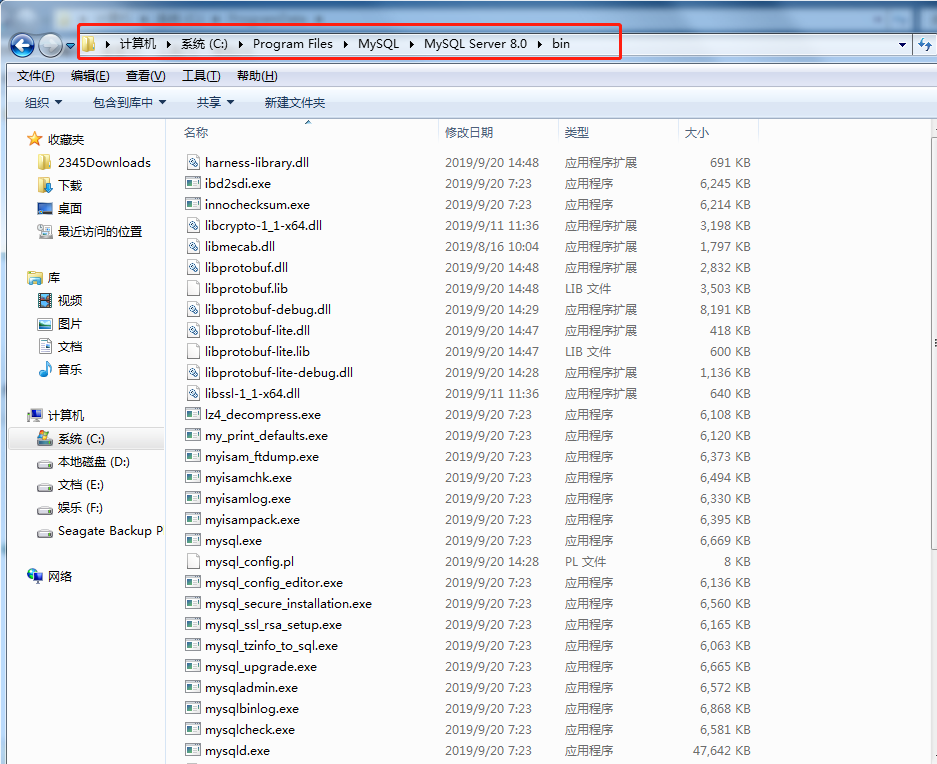The image size is (937, 764).
Task: Click the Forward navigation arrow button
Action: pyautogui.click(x=50, y=45)
